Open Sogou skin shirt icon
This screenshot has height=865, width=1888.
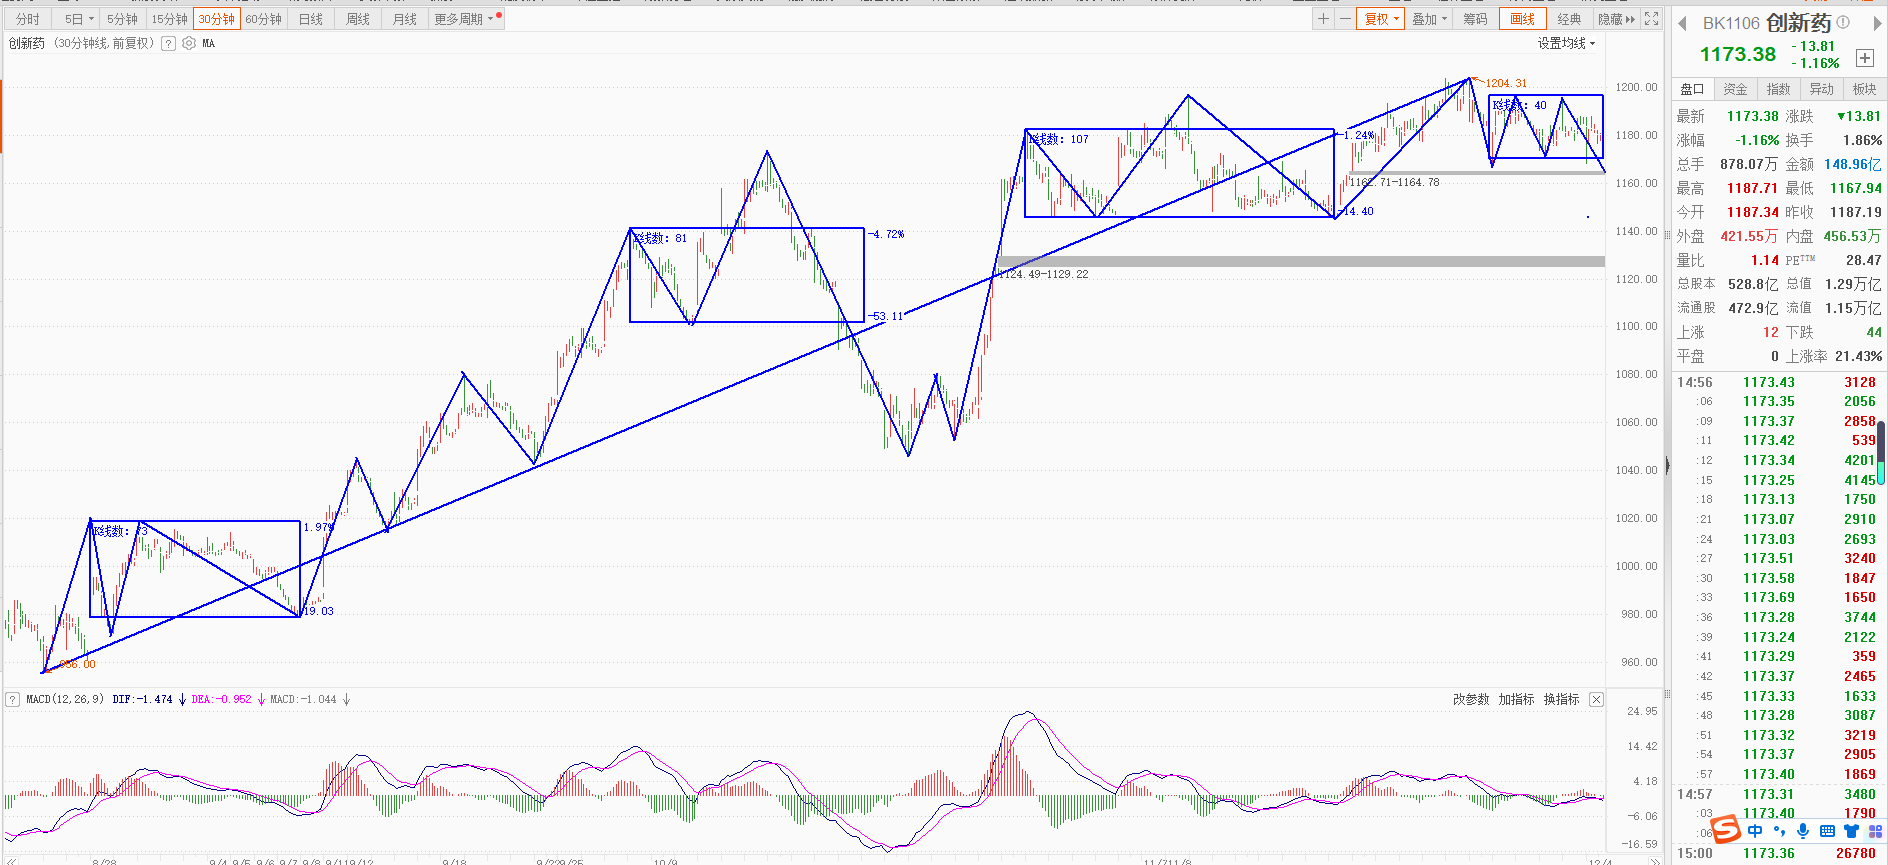pyautogui.click(x=1851, y=831)
